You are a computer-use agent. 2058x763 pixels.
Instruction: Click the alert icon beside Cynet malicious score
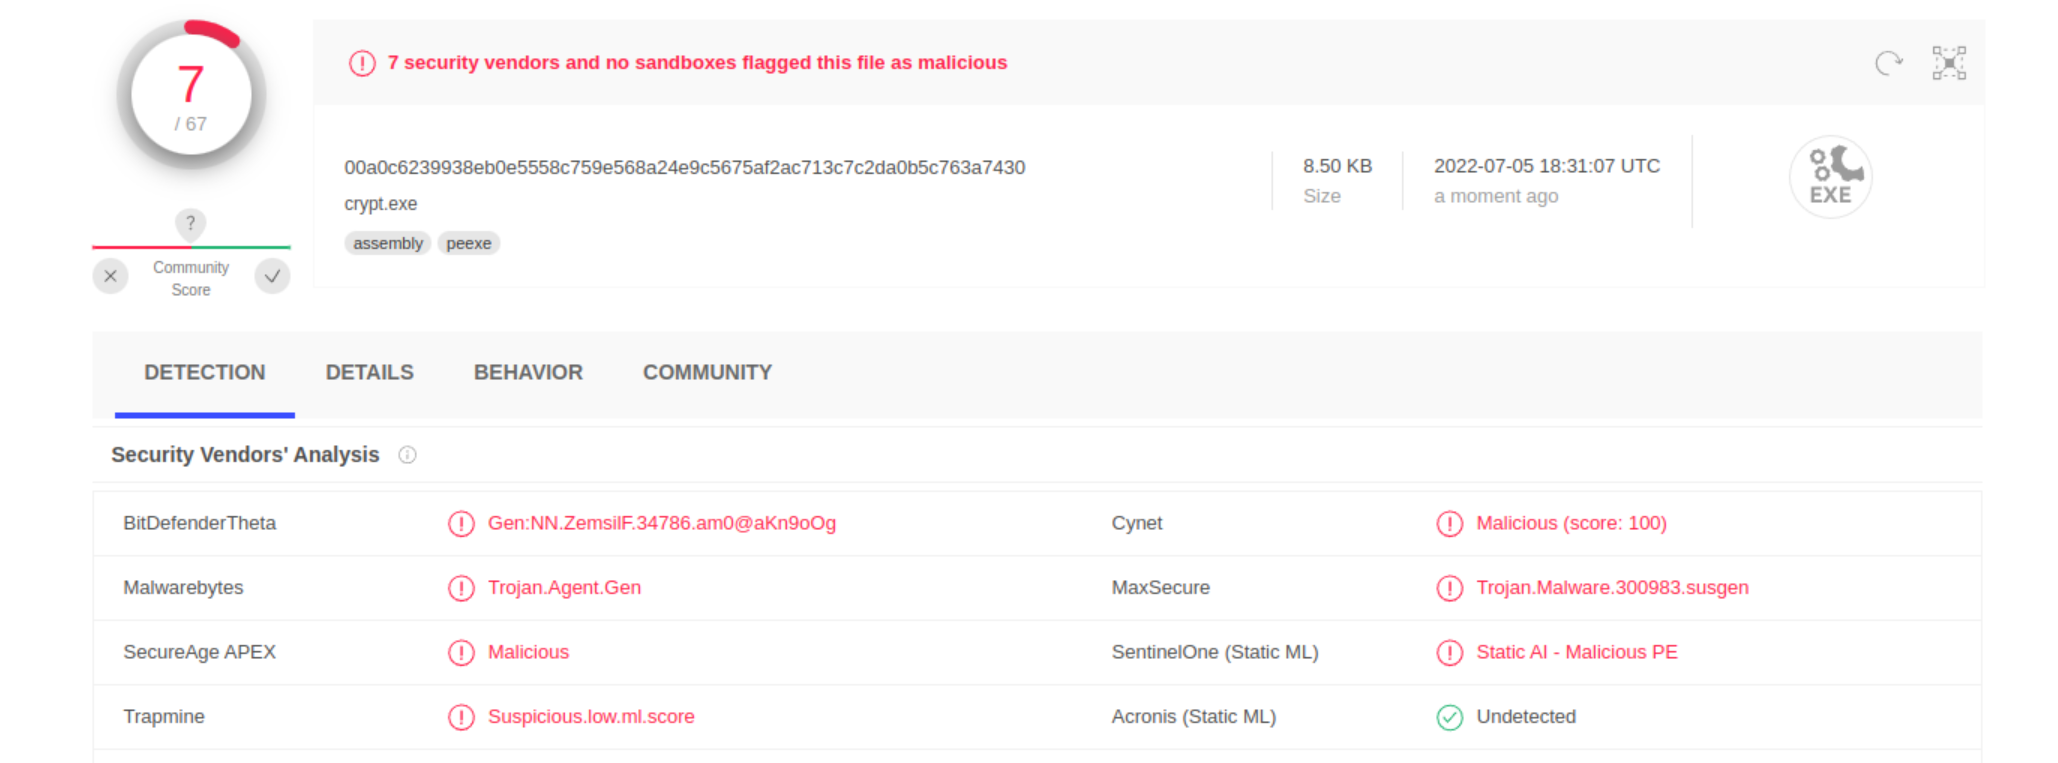[1449, 523]
